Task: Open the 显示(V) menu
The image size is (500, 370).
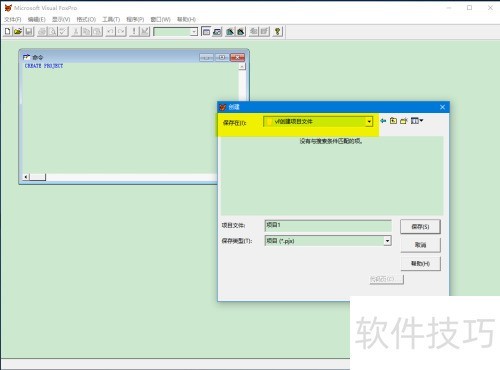Action: coord(61,19)
